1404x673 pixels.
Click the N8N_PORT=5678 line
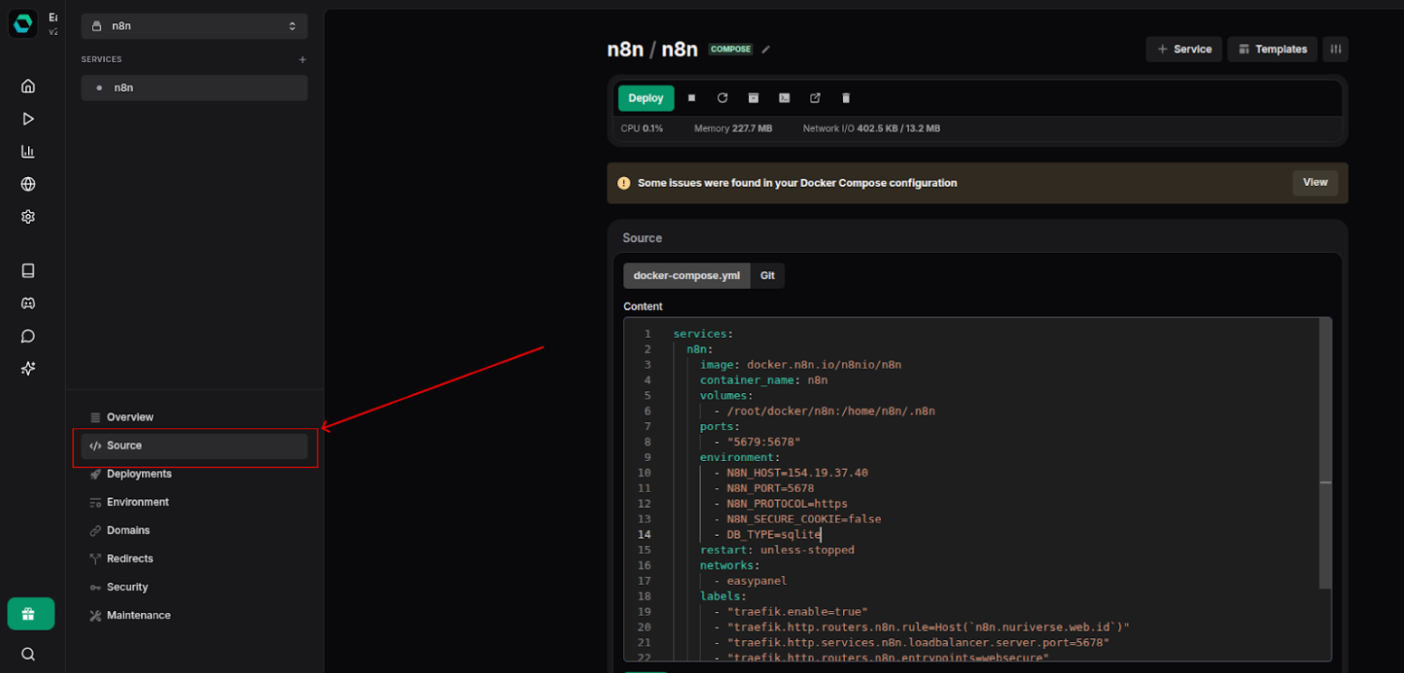[763, 488]
